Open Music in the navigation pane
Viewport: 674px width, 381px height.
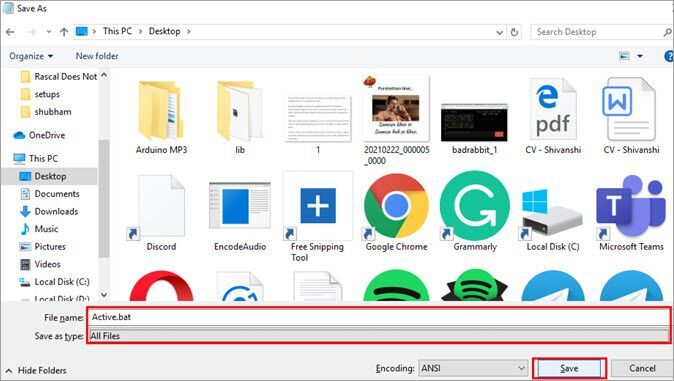tap(39, 229)
